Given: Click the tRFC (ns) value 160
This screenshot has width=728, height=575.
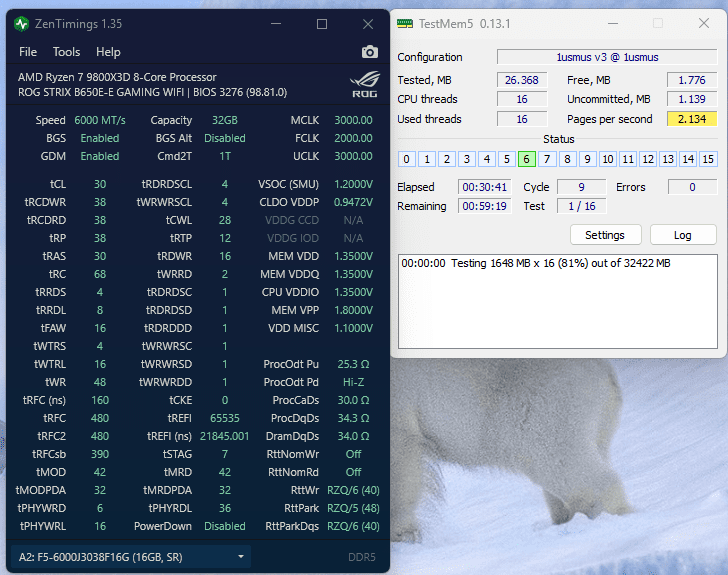Looking at the screenshot, I should (100, 400).
